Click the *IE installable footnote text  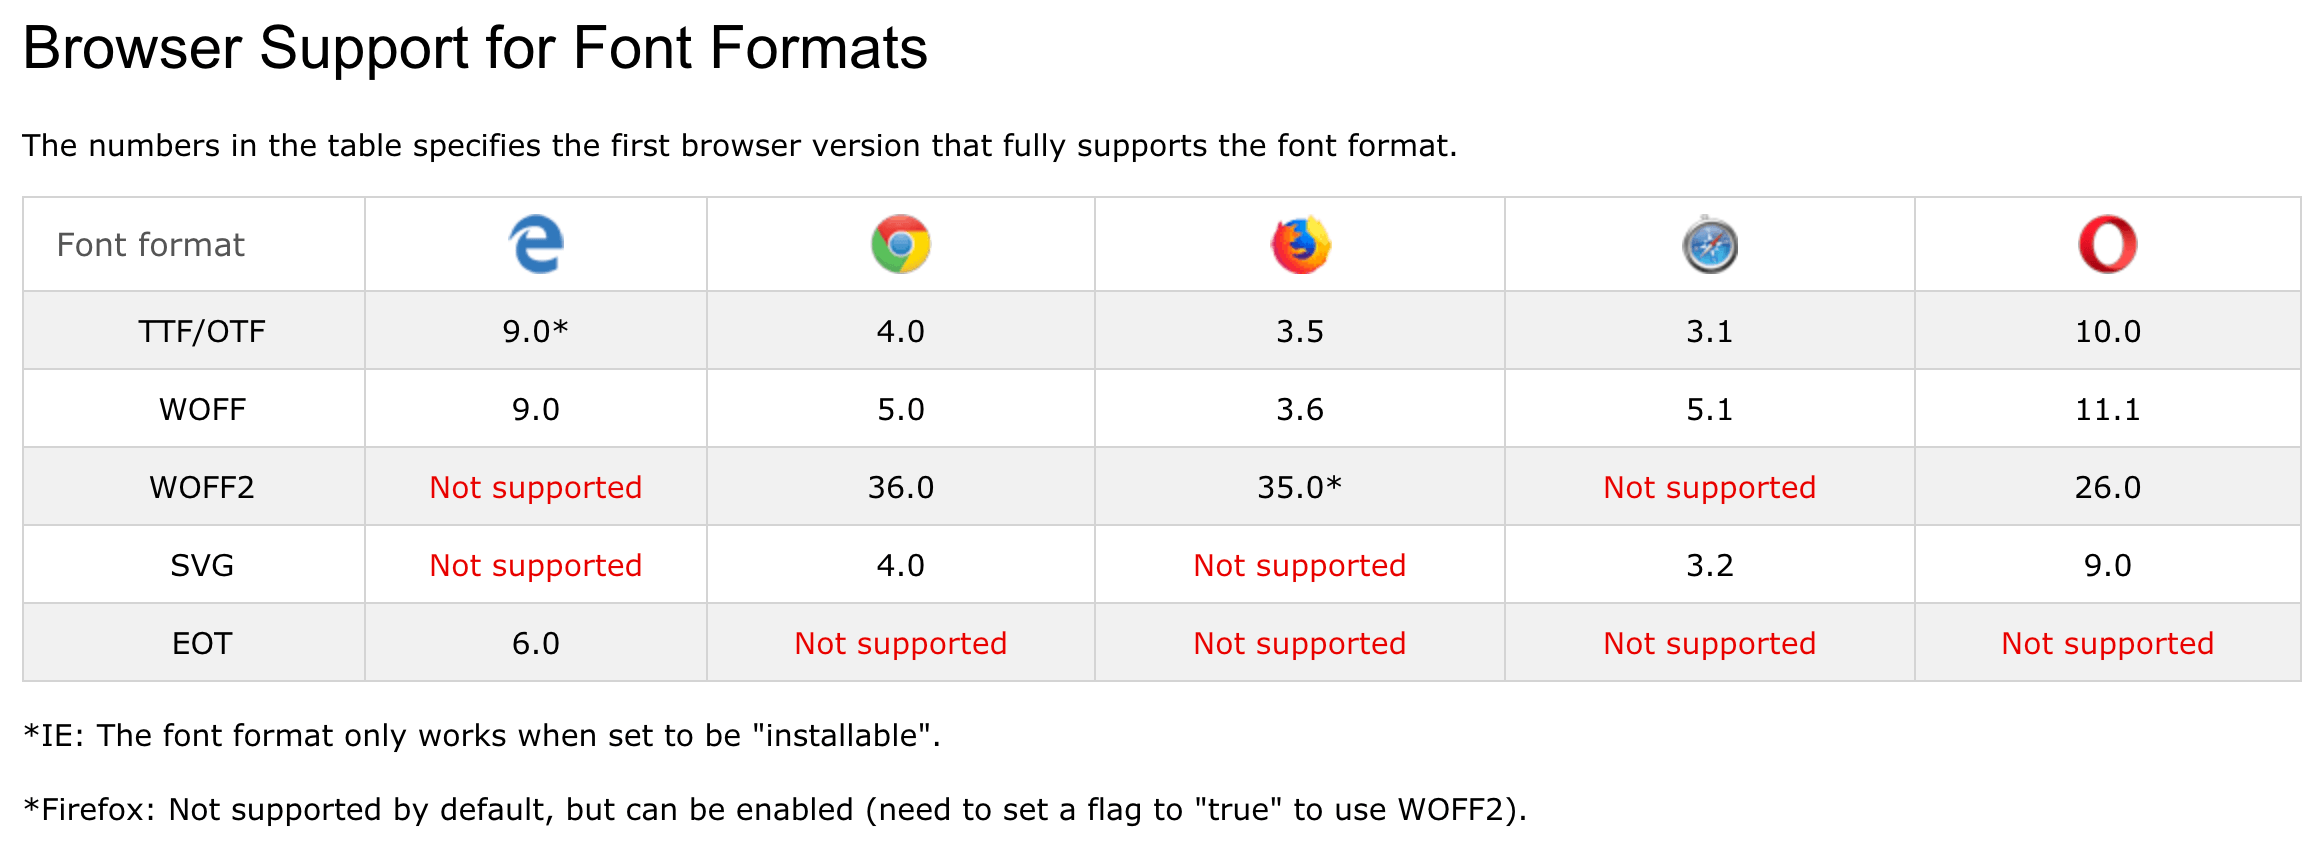(x=482, y=736)
